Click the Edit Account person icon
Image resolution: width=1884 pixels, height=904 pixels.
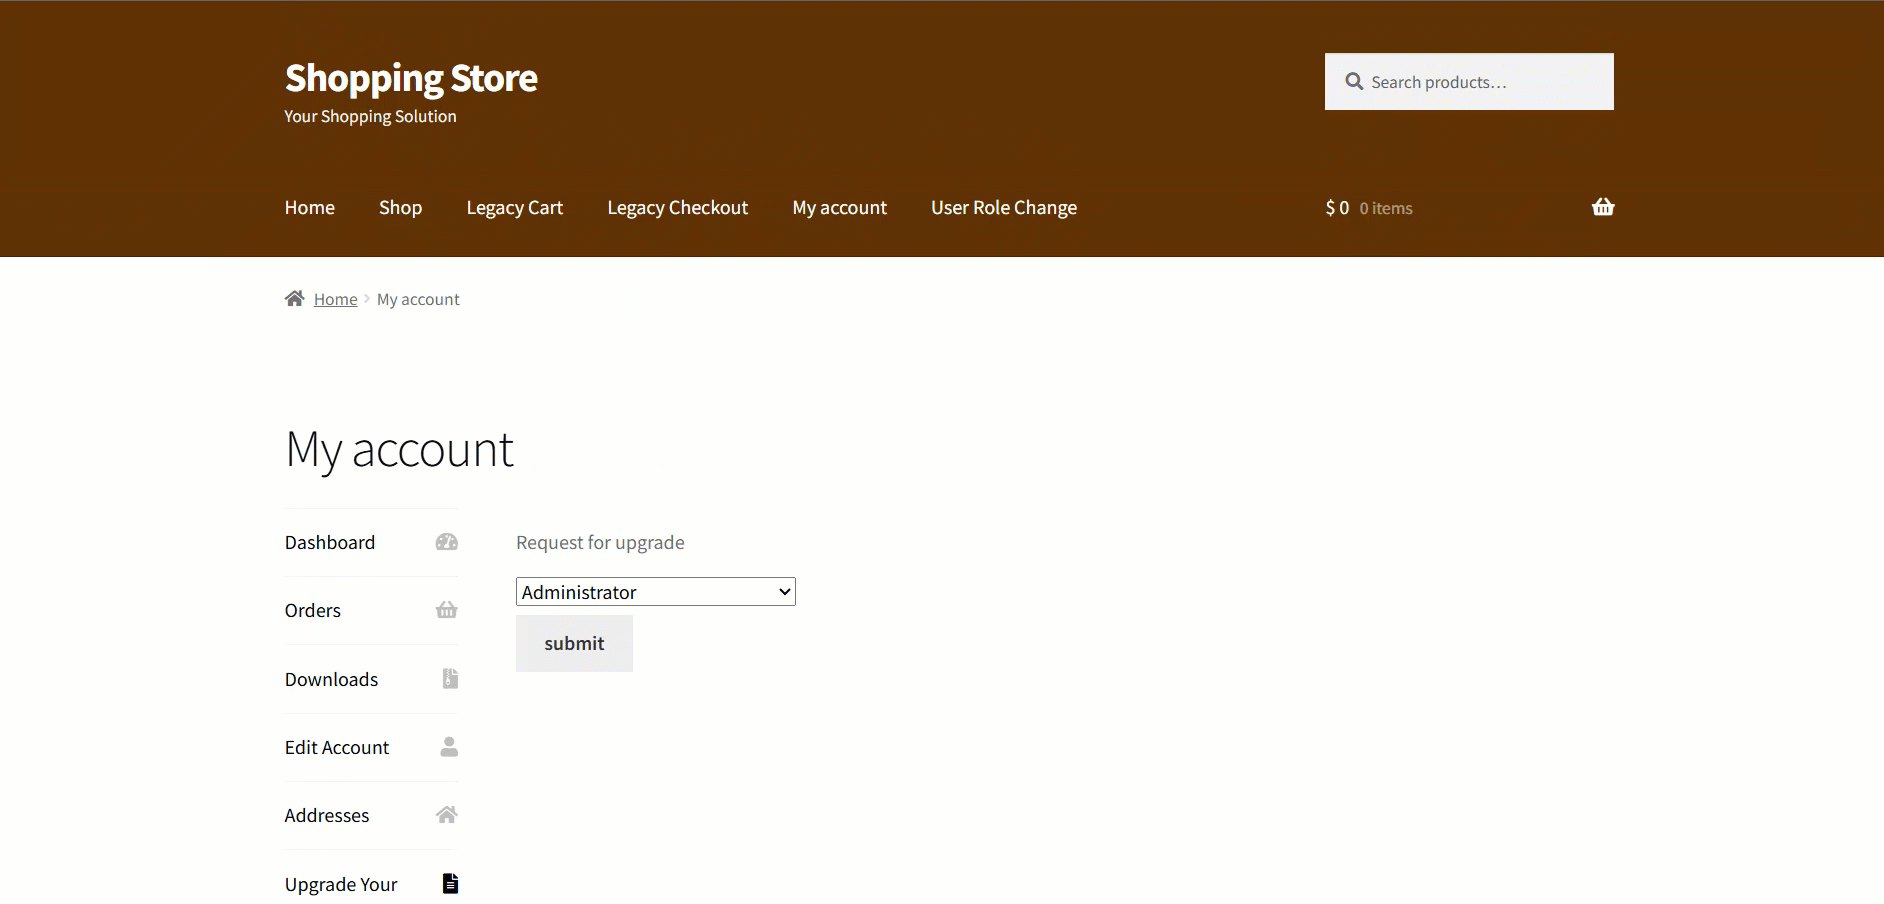449,747
